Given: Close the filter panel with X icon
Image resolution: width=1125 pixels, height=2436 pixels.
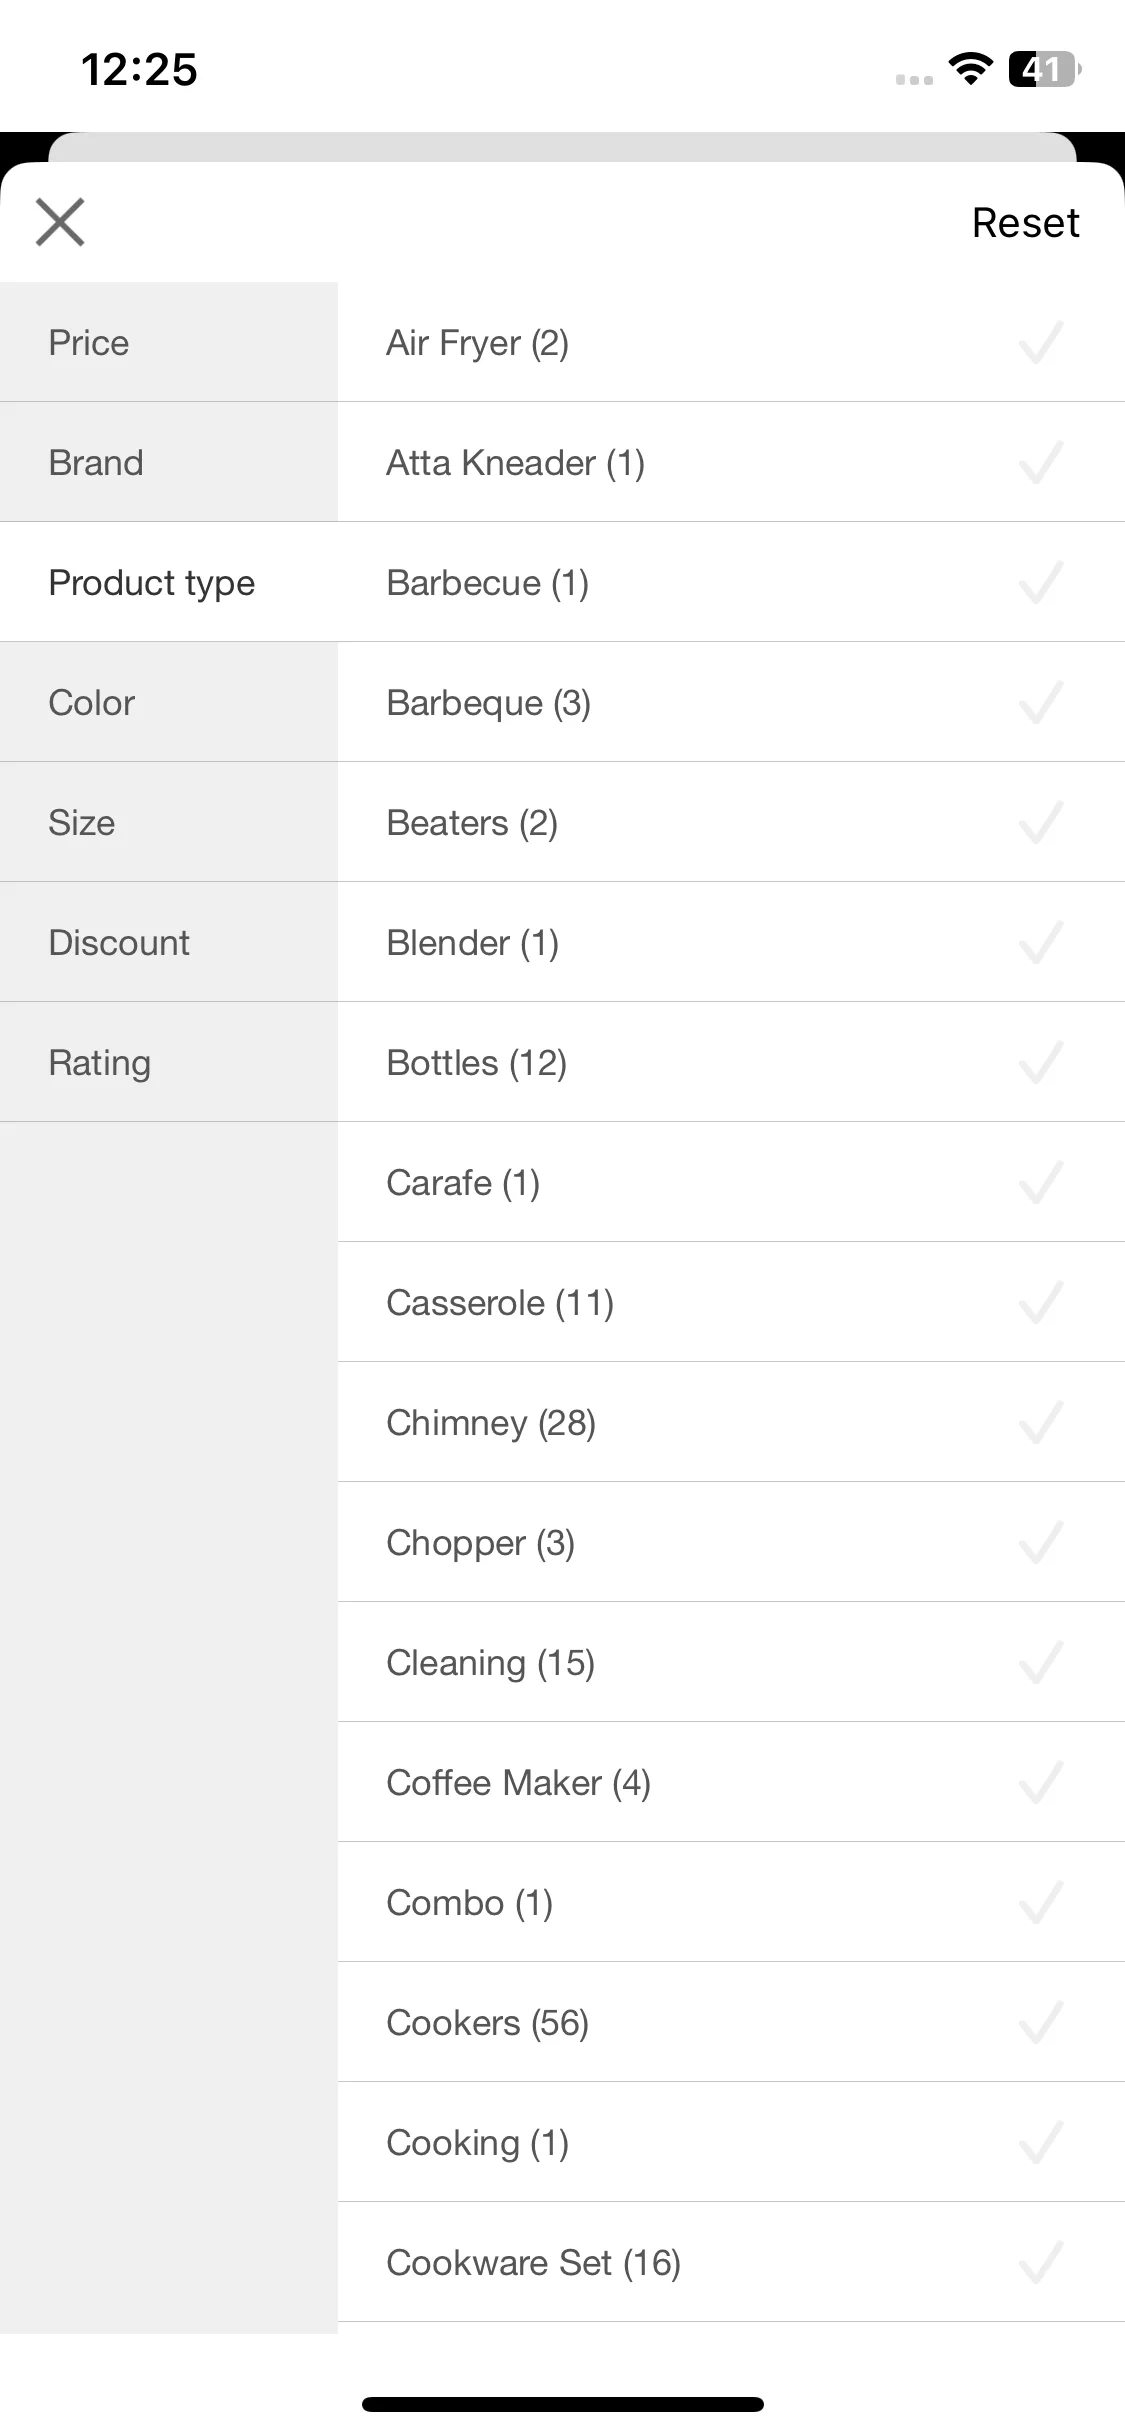Looking at the screenshot, I should [60, 222].
